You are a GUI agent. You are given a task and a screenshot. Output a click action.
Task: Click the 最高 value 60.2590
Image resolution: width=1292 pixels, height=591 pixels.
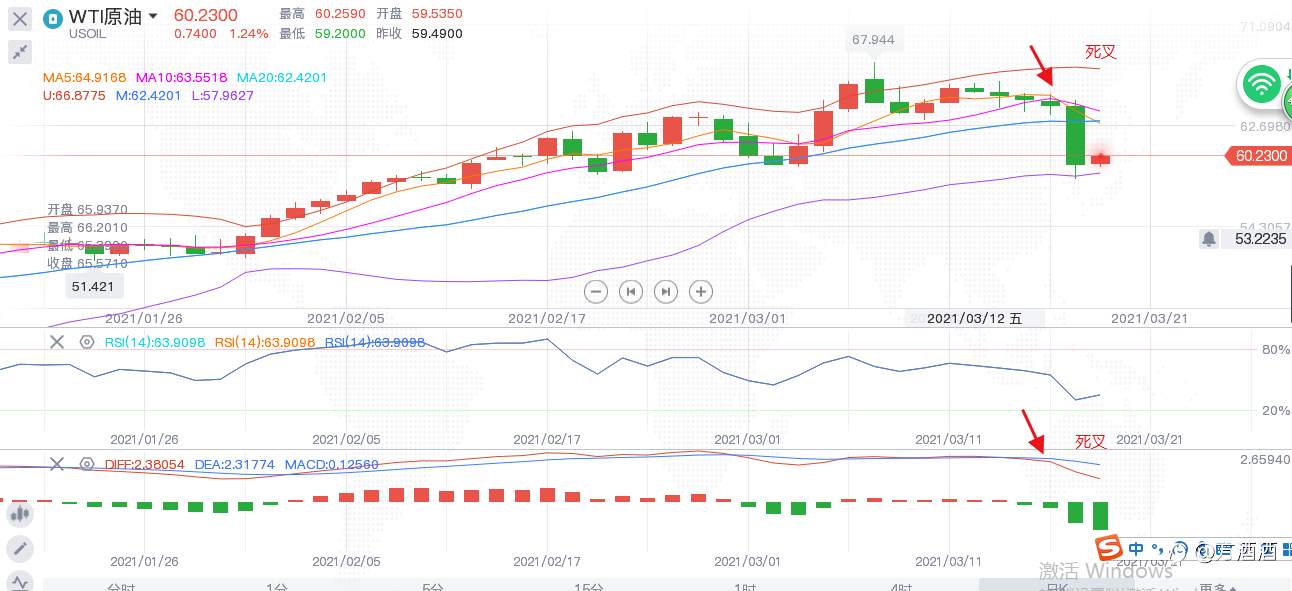[x=341, y=15]
